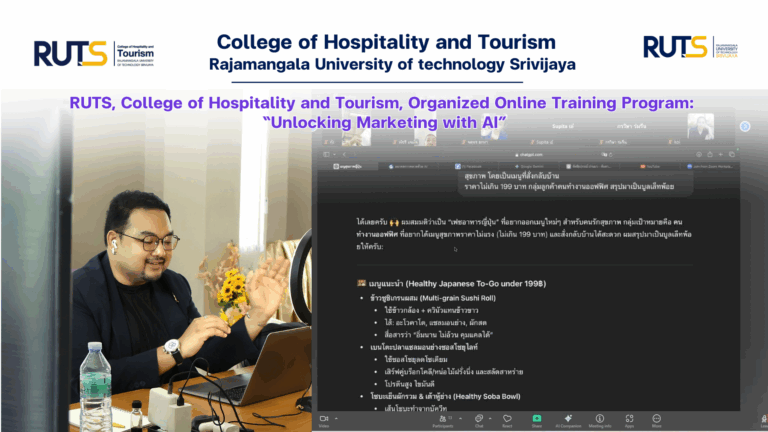Expand the caret next to Chat

[490, 419]
